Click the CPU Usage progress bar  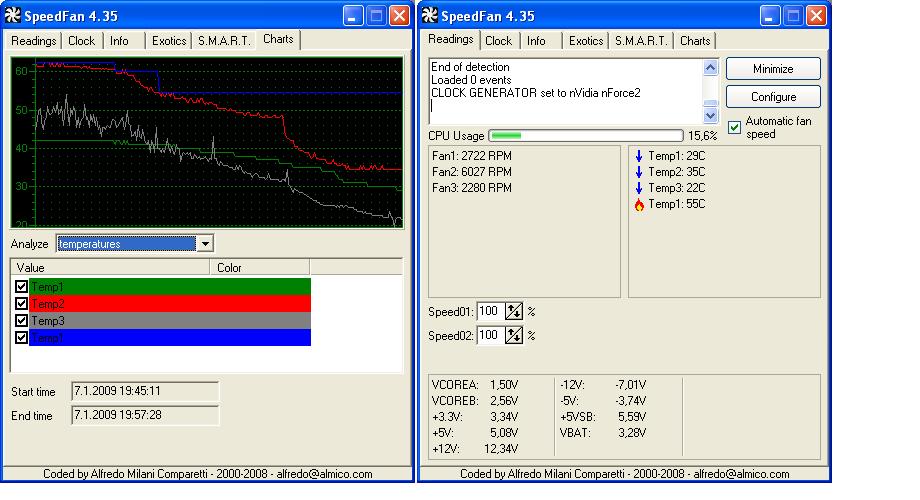click(586, 136)
